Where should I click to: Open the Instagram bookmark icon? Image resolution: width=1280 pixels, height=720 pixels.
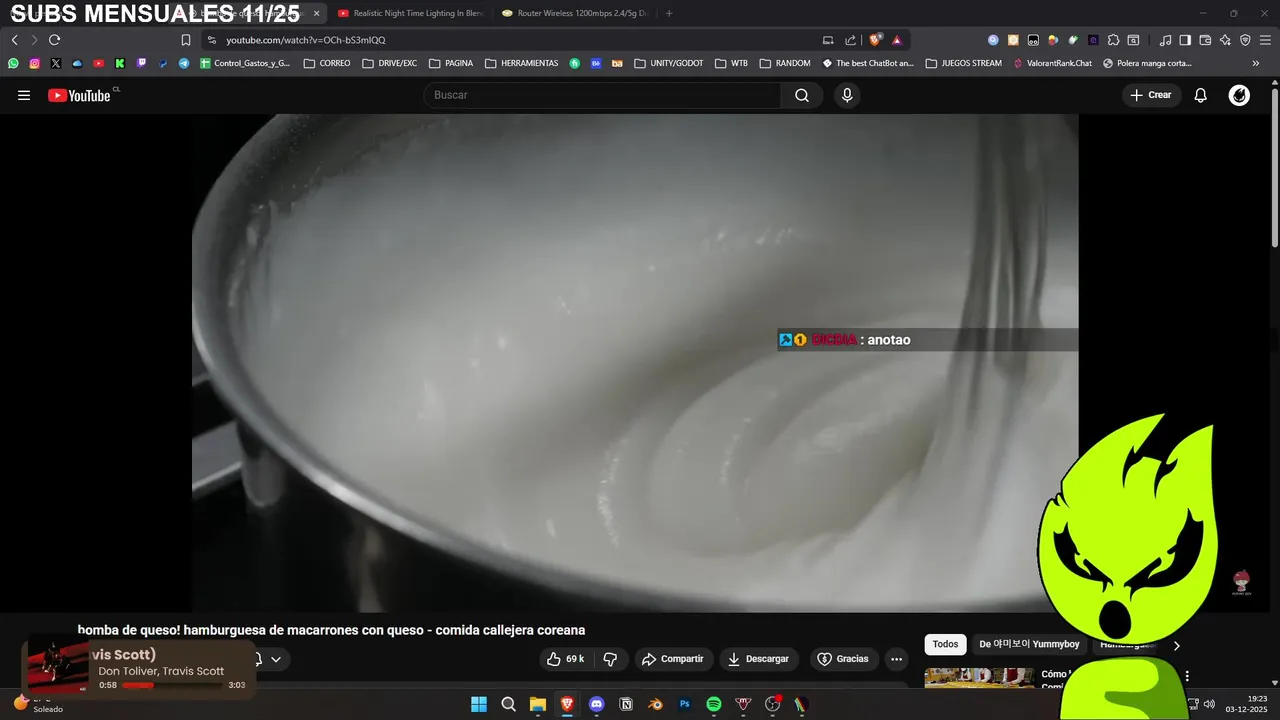(x=34, y=63)
